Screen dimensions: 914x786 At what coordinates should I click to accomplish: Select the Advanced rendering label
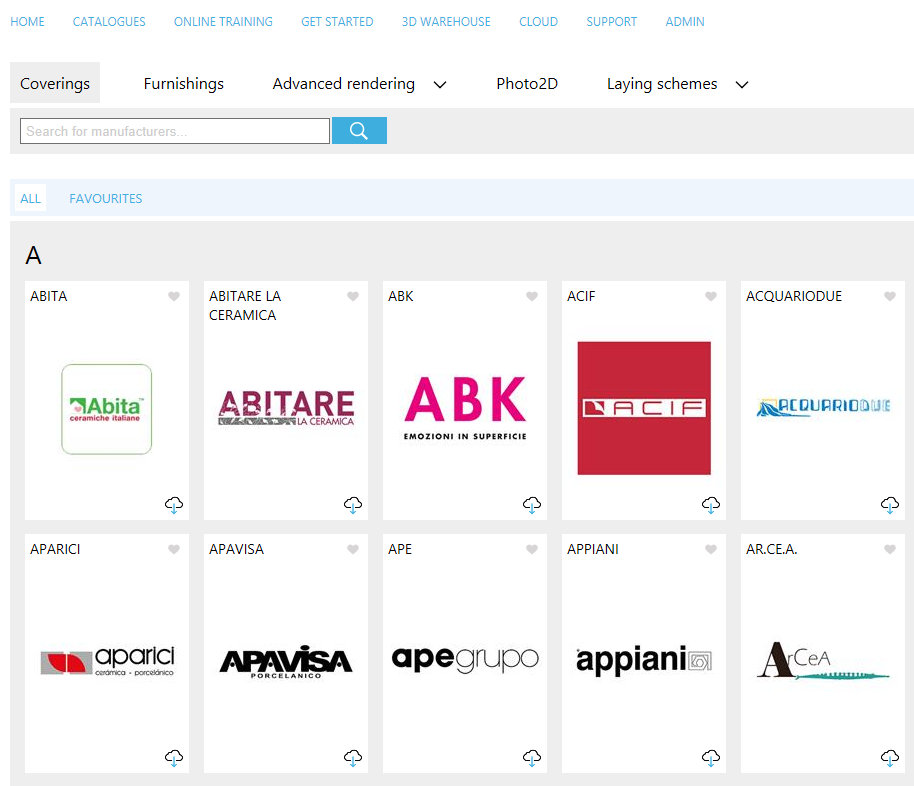tap(344, 83)
